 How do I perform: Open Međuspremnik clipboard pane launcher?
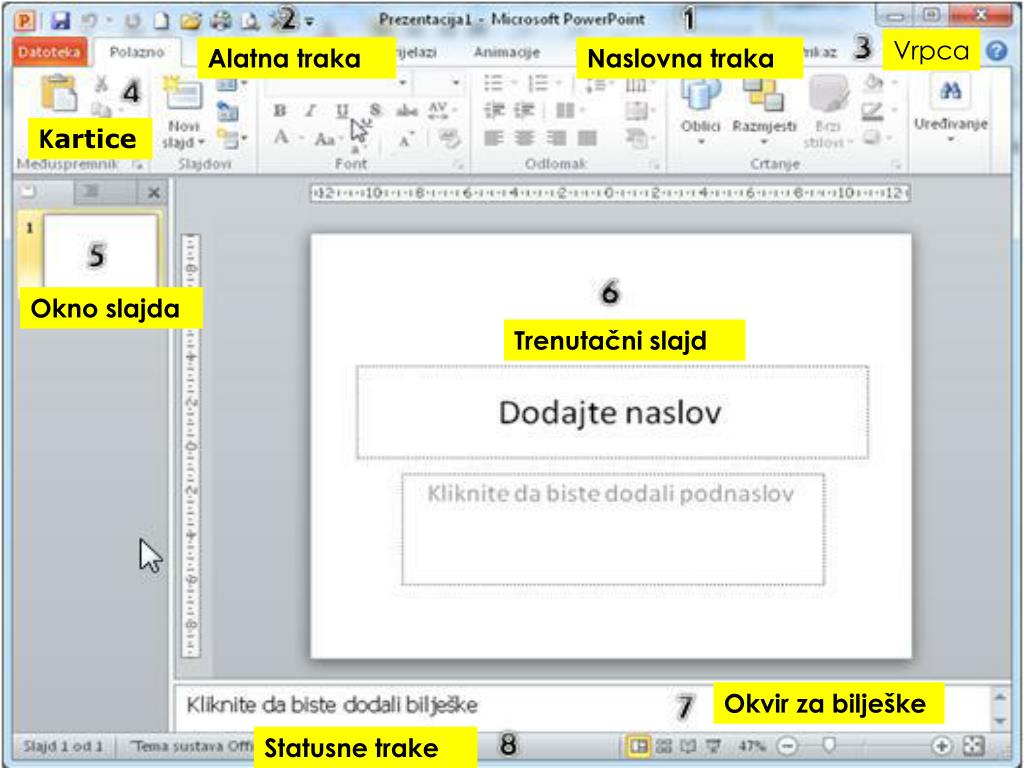[137, 165]
